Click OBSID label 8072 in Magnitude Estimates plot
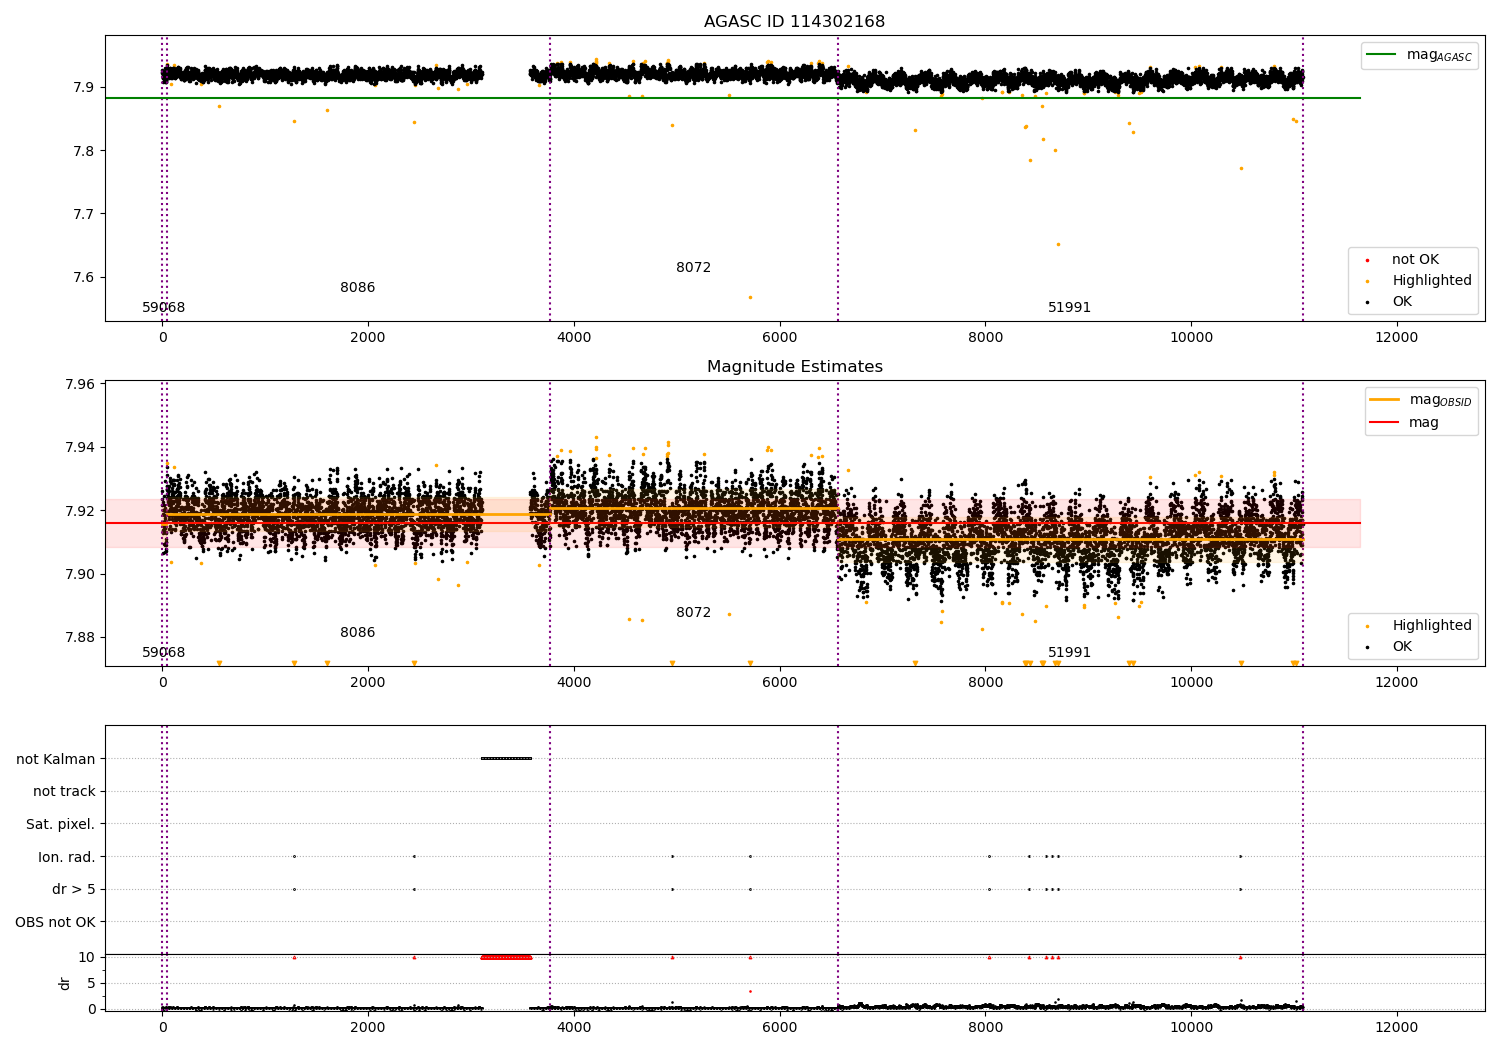 (x=694, y=613)
